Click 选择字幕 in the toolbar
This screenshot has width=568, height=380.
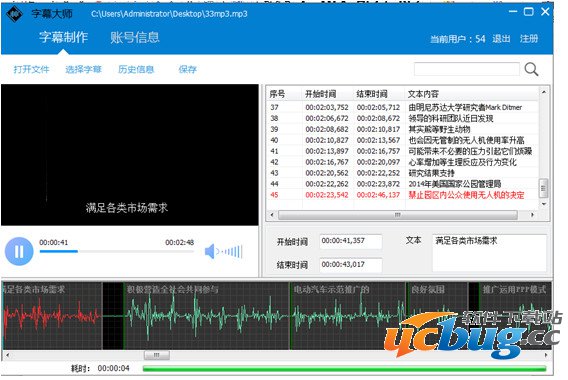83,69
